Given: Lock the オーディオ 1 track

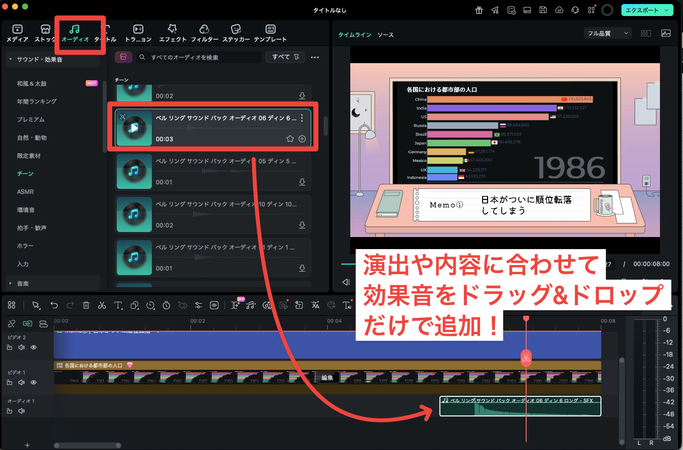Looking at the screenshot, I should click(x=10, y=411).
